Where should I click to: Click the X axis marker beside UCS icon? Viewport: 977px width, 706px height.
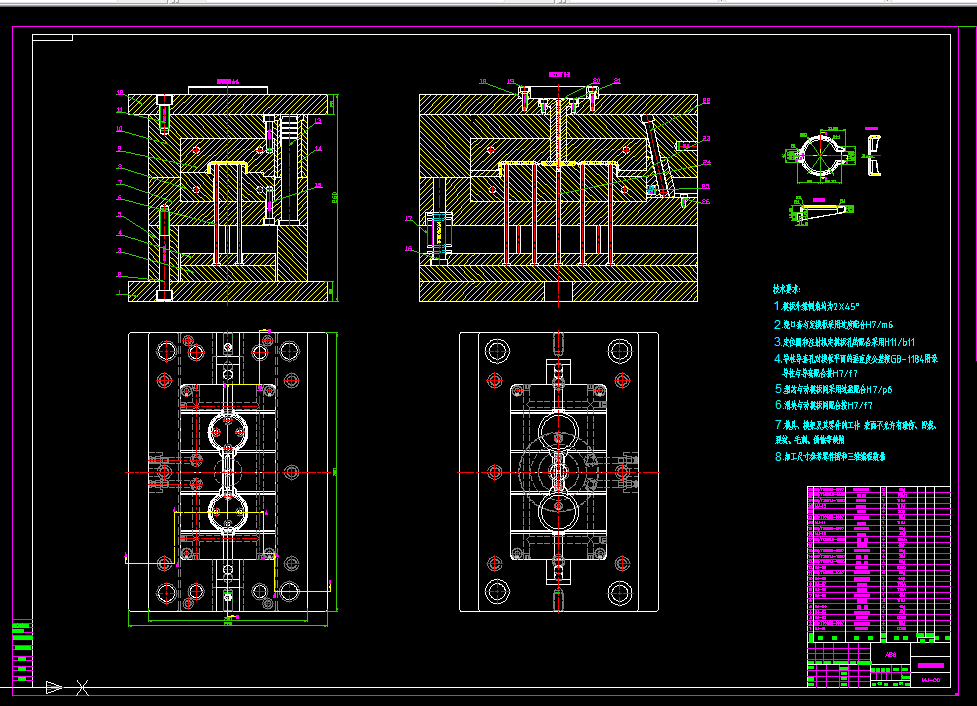[82, 687]
